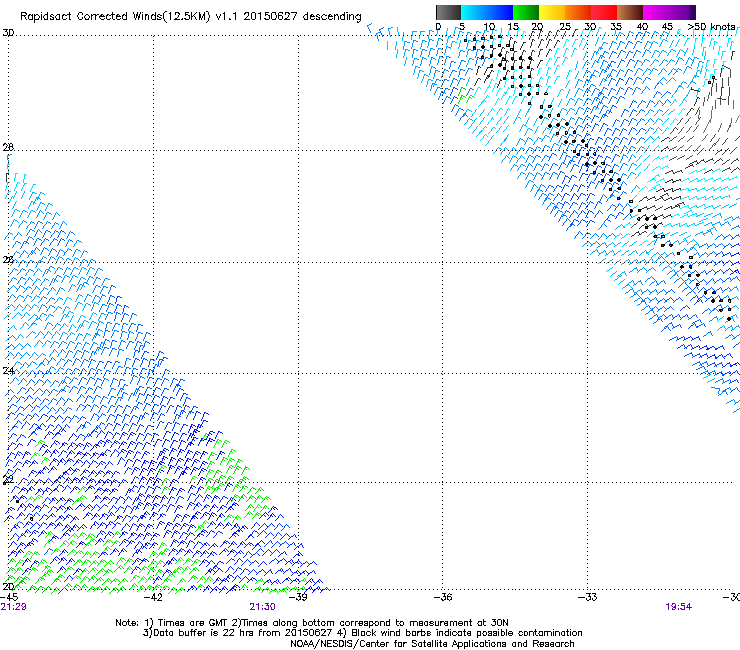Click the '10' label under the color bar

489,26
